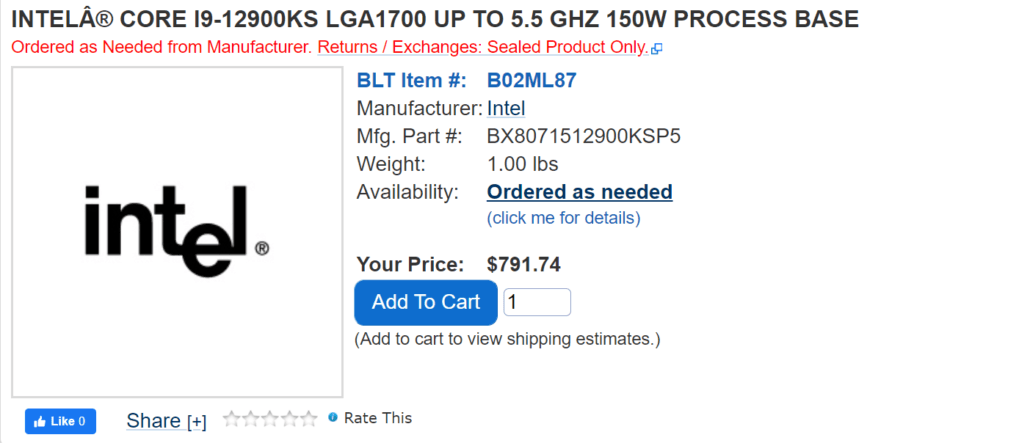Image resolution: width=1030 pixels, height=443 pixels.
Task: Click the external link icon after Sealed Product Only
Action: pos(656,49)
